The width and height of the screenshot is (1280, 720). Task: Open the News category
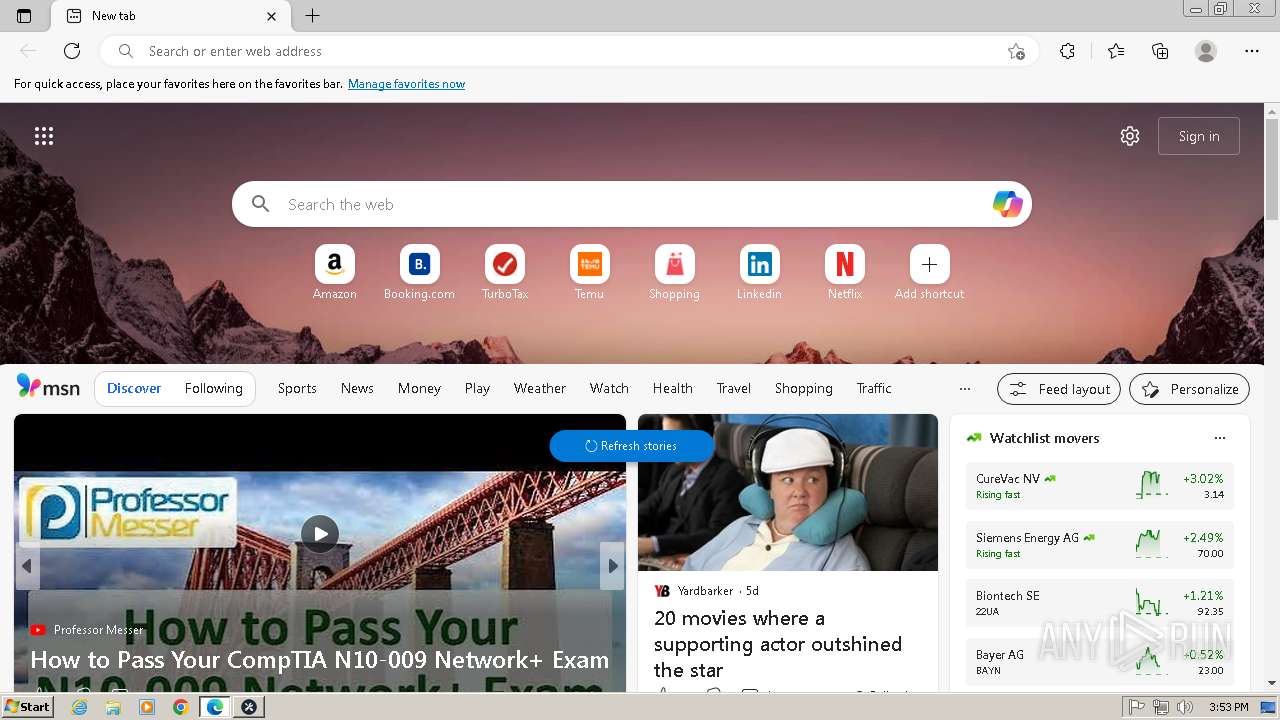coord(357,388)
